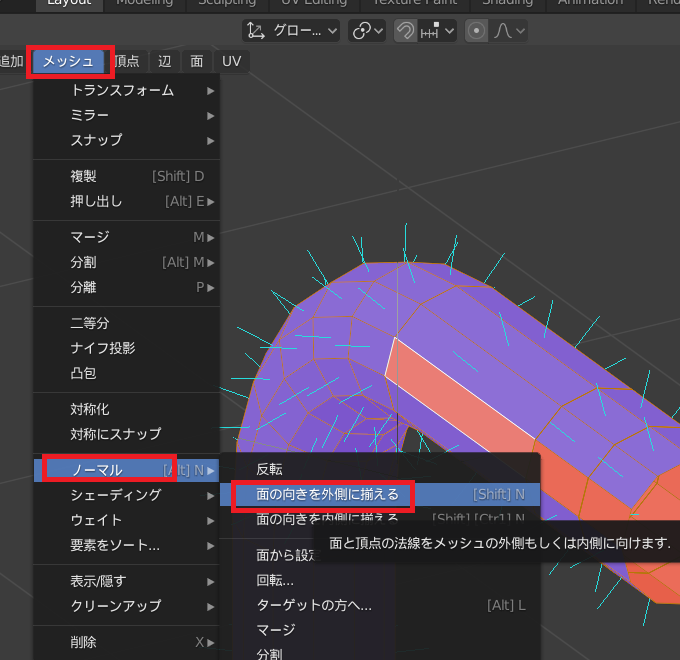Image resolution: width=680 pixels, height=660 pixels.
Task: Choose 反転 in the normals submenu
Action: click(x=380, y=469)
